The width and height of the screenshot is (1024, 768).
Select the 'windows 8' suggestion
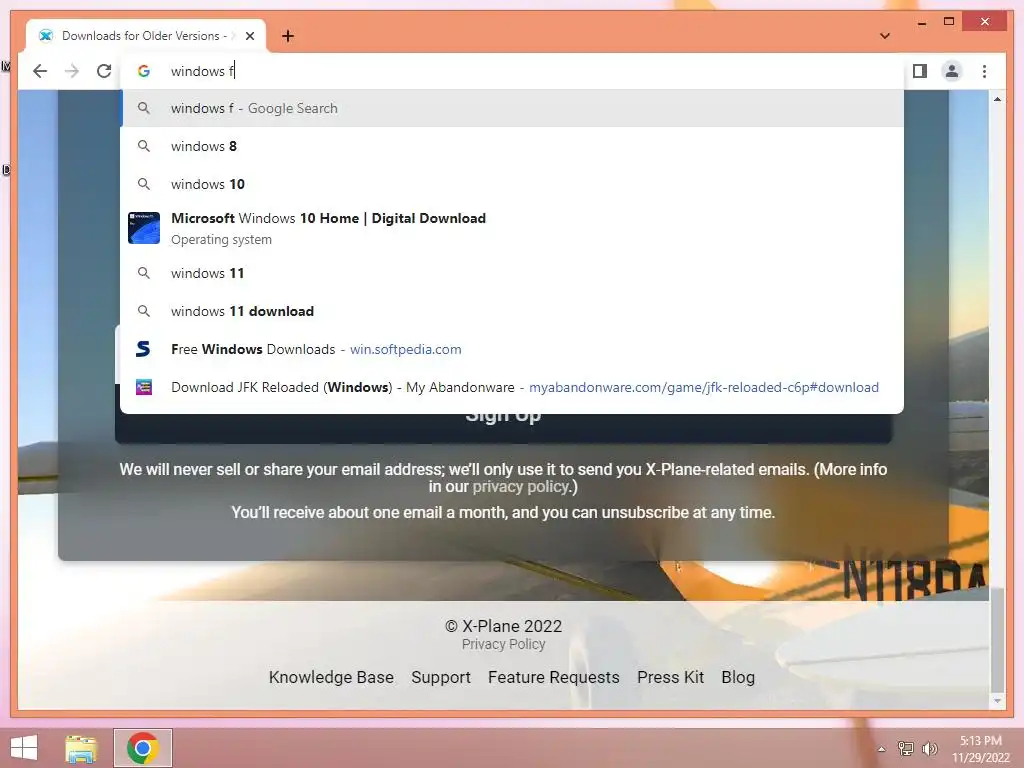(512, 146)
